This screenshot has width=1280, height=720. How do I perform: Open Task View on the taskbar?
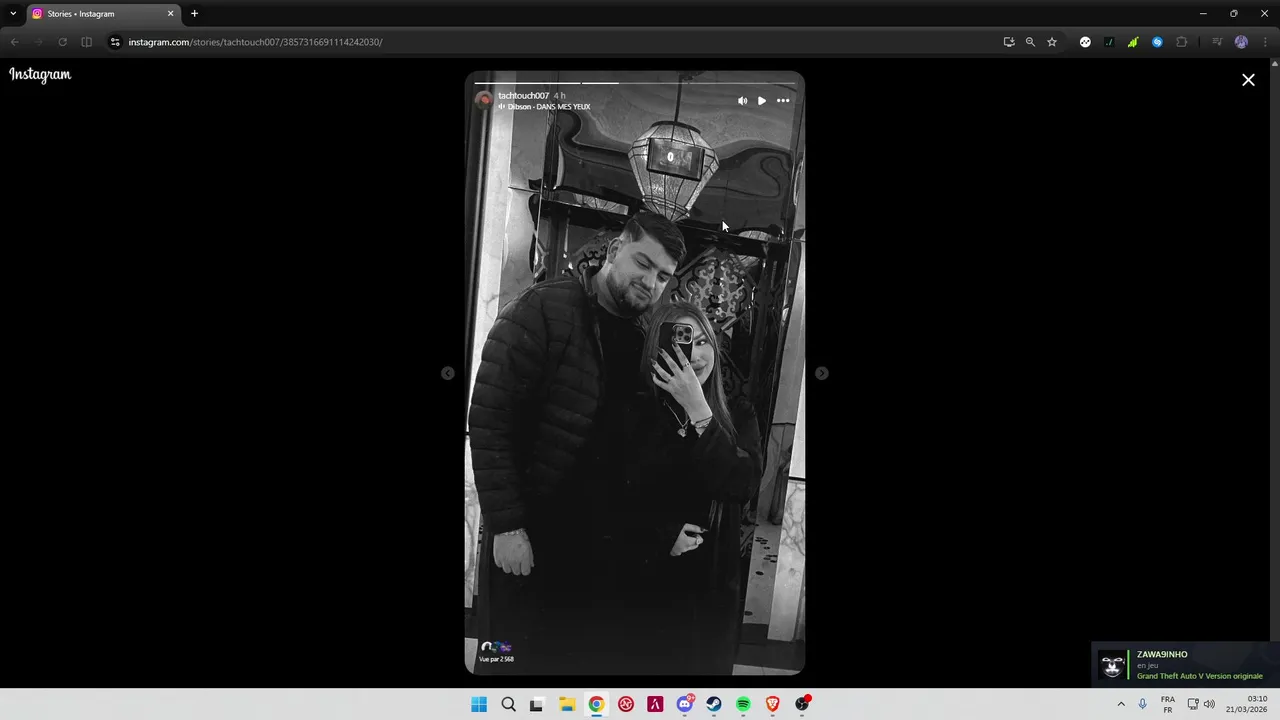(x=536, y=705)
